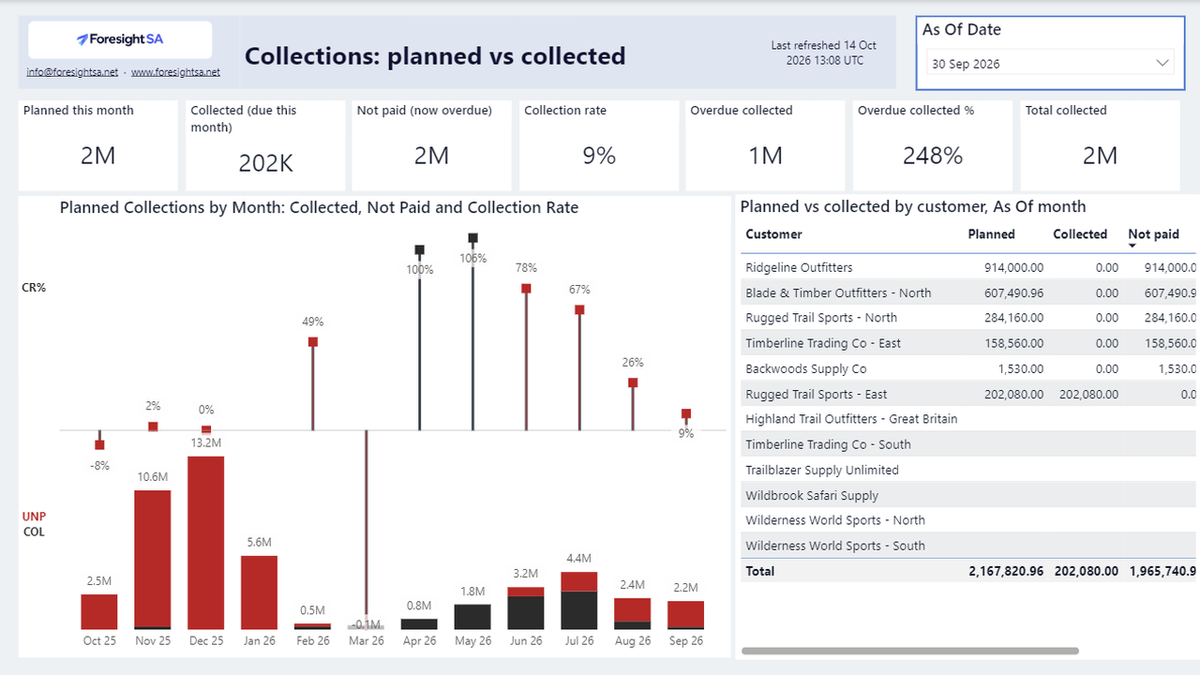Select Trailblazer Supply Unlimited customer
The width and height of the screenshot is (1200, 675).
pyautogui.click(x=822, y=470)
